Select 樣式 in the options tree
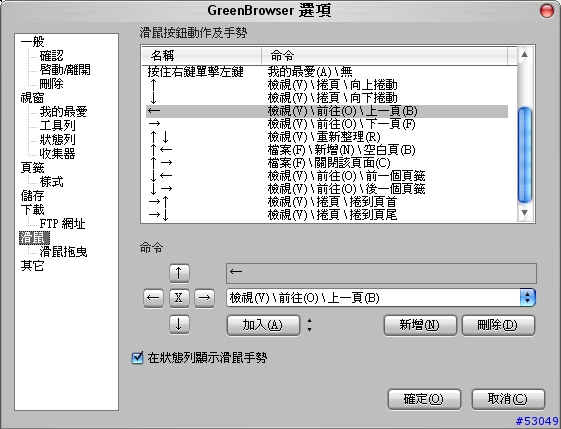The image size is (561, 429). click(52, 181)
